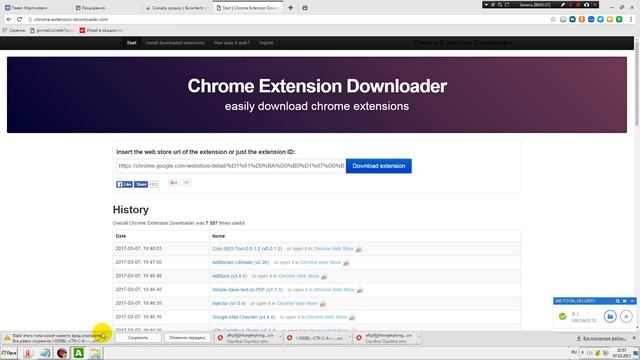
Task: Switch to the Скачать музыку tab
Action: tap(176, 8)
